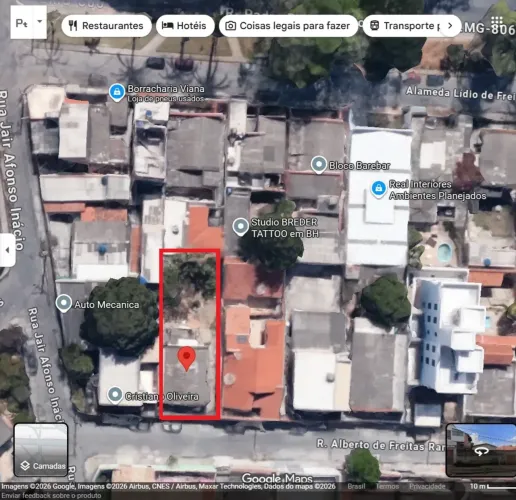516x500 pixels.
Task: Click the Brasil footer link
Action: (356, 486)
